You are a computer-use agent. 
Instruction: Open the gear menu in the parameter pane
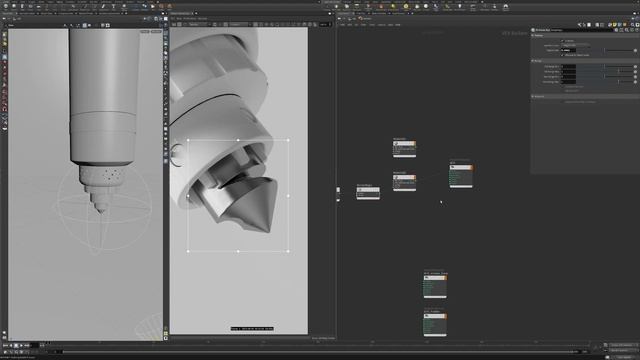[616, 30]
